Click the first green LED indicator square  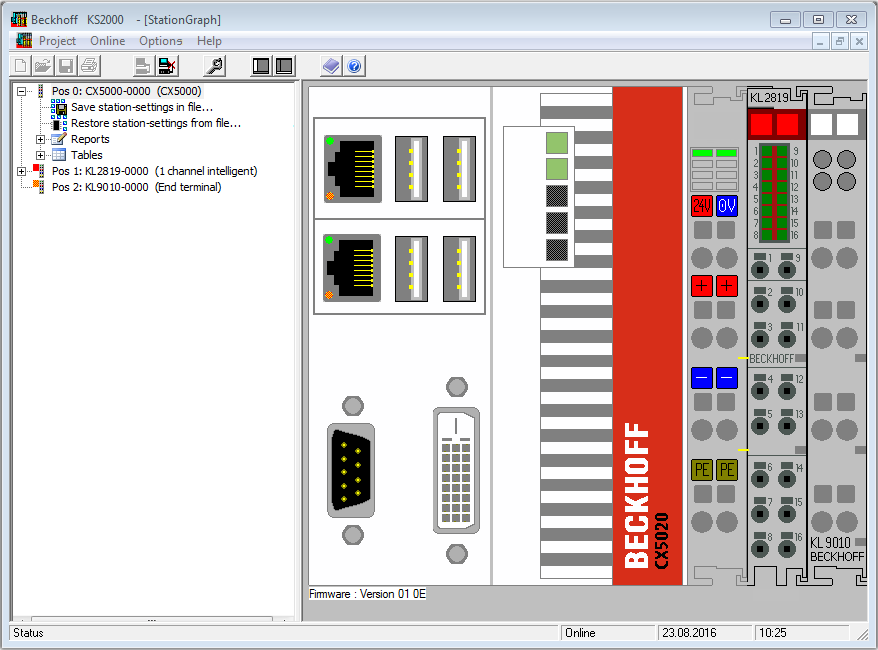[557, 143]
